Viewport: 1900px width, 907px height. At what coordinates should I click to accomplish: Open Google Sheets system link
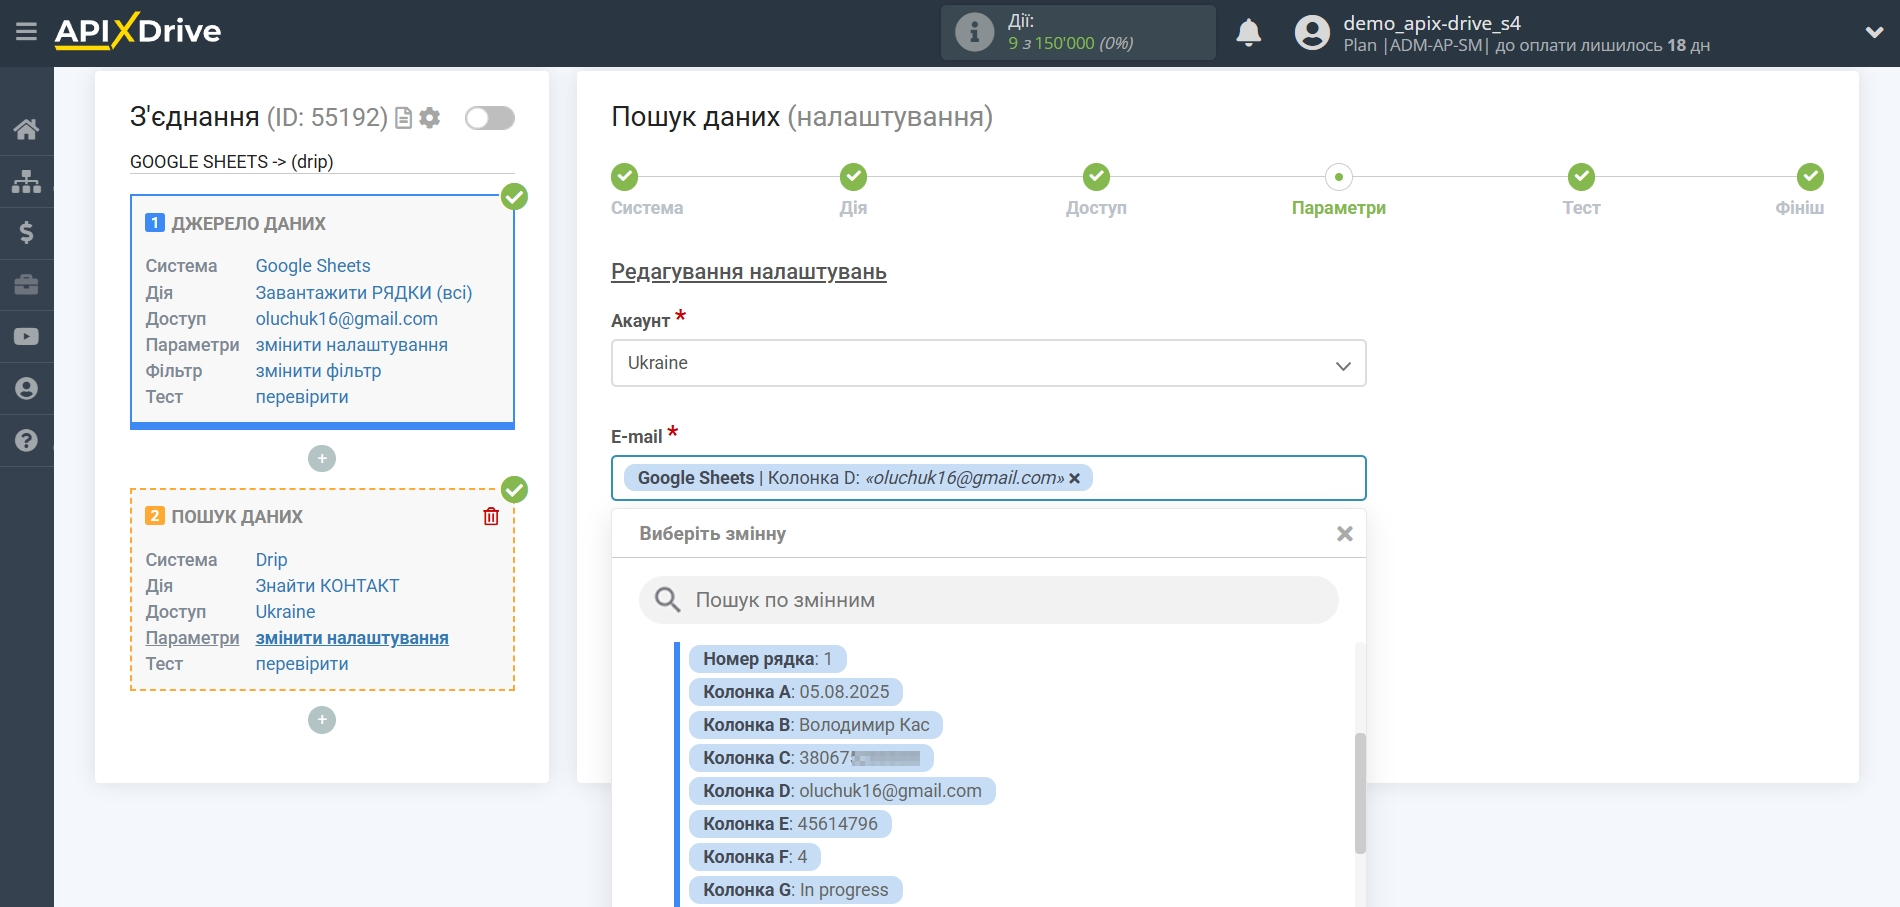coord(313,266)
